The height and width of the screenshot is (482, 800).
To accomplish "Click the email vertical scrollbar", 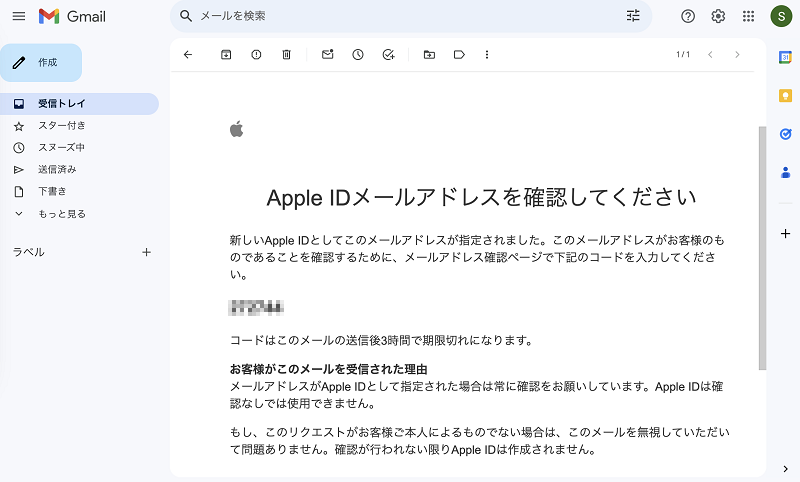I will [762, 248].
